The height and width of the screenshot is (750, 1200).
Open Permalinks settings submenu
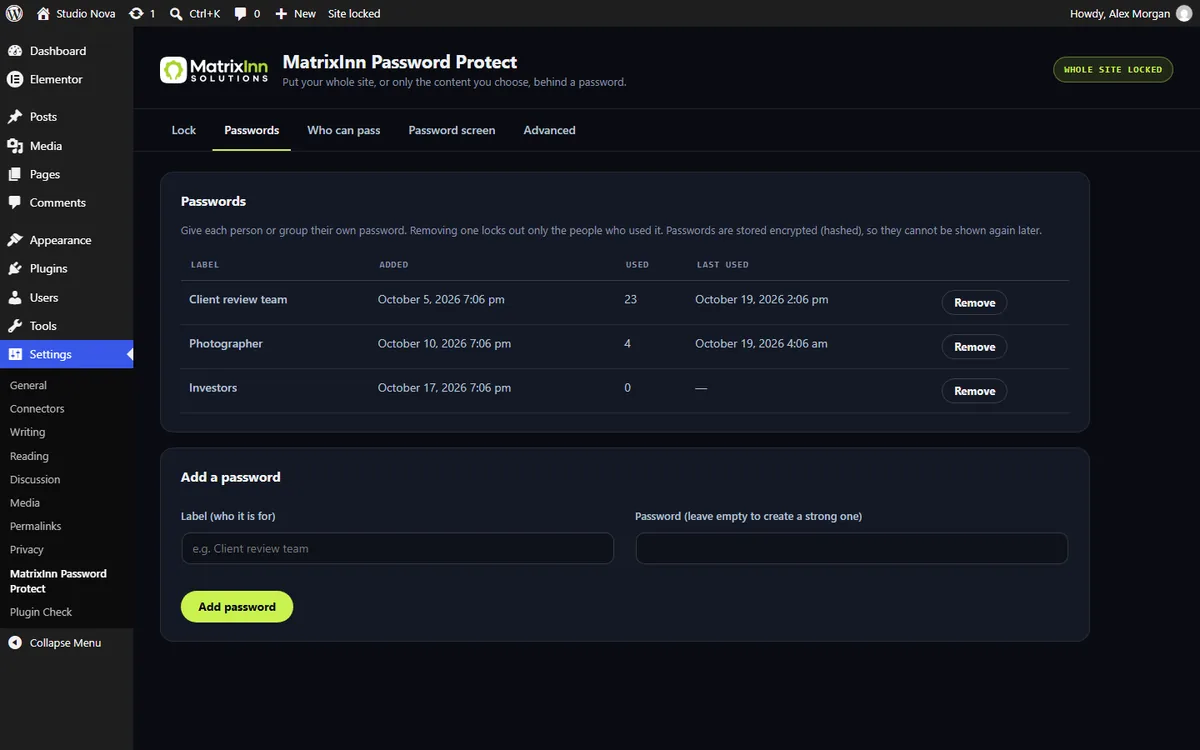(x=36, y=526)
